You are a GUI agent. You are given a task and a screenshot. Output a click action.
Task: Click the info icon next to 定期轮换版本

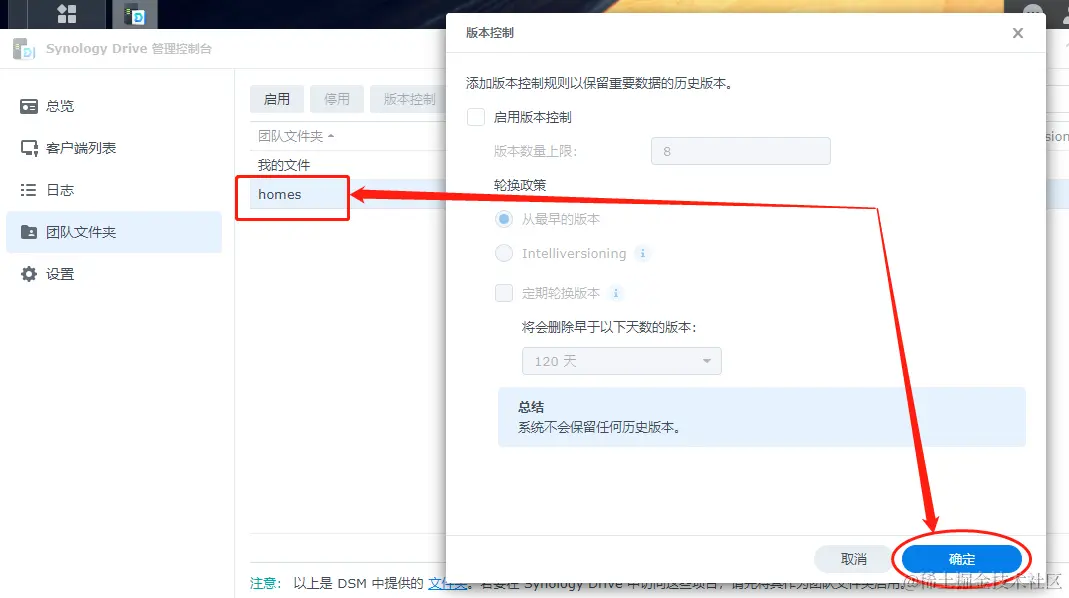pyautogui.click(x=616, y=293)
